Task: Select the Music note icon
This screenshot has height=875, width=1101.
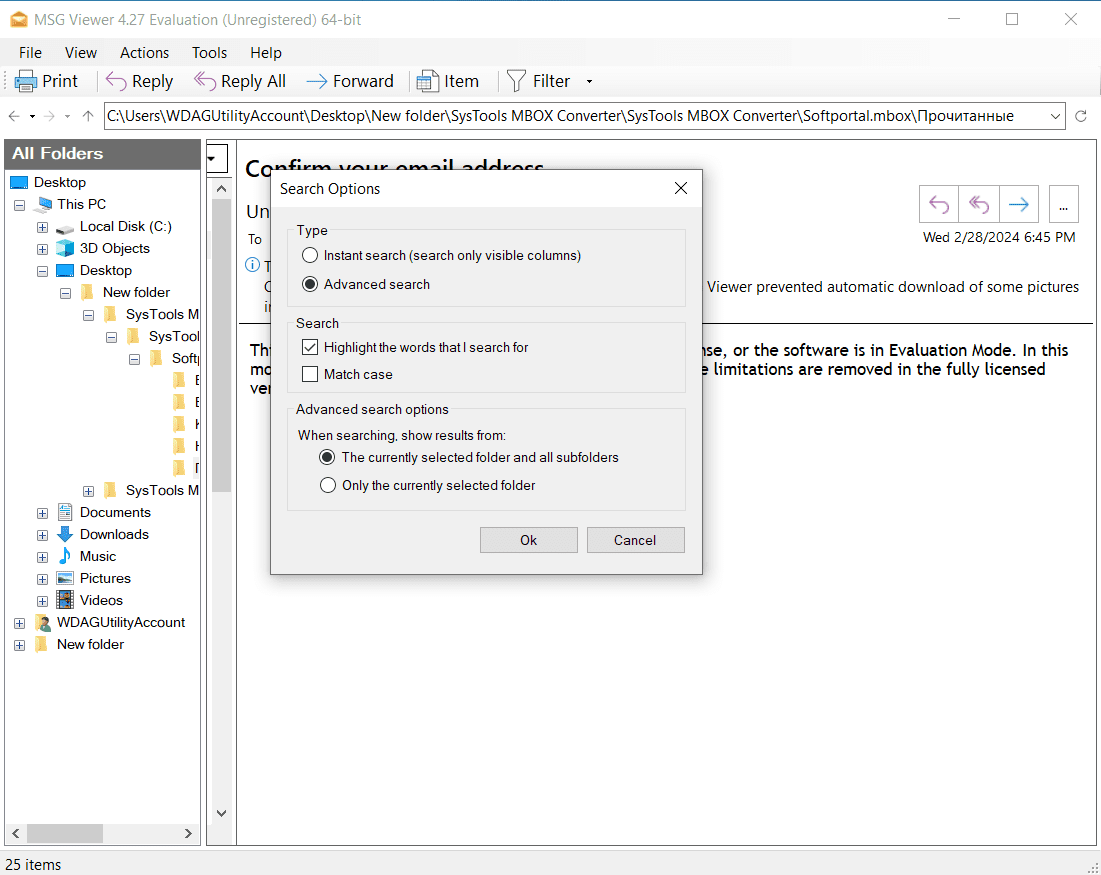Action: point(65,555)
